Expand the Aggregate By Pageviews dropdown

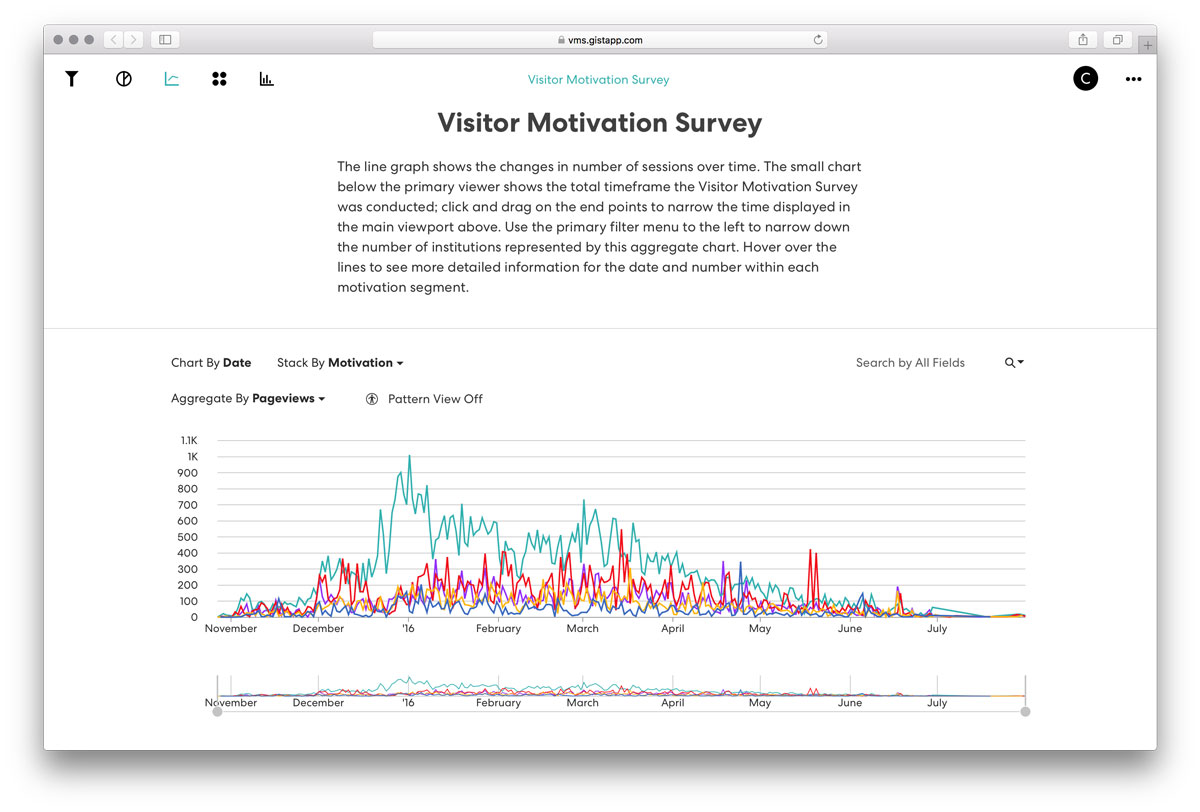click(x=249, y=399)
